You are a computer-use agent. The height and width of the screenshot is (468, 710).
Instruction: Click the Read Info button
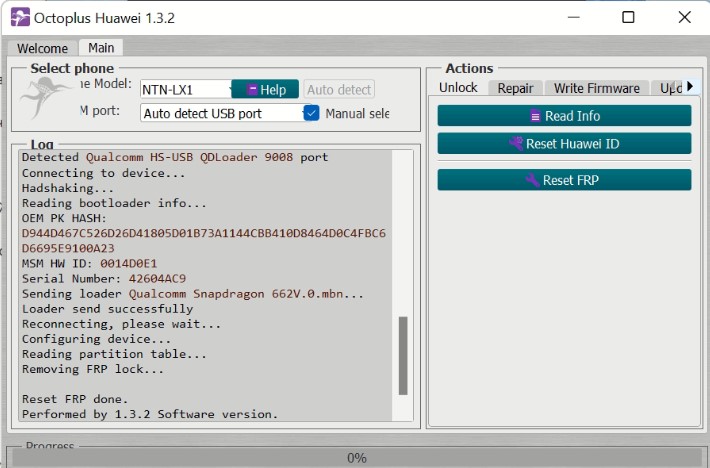point(564,116)
